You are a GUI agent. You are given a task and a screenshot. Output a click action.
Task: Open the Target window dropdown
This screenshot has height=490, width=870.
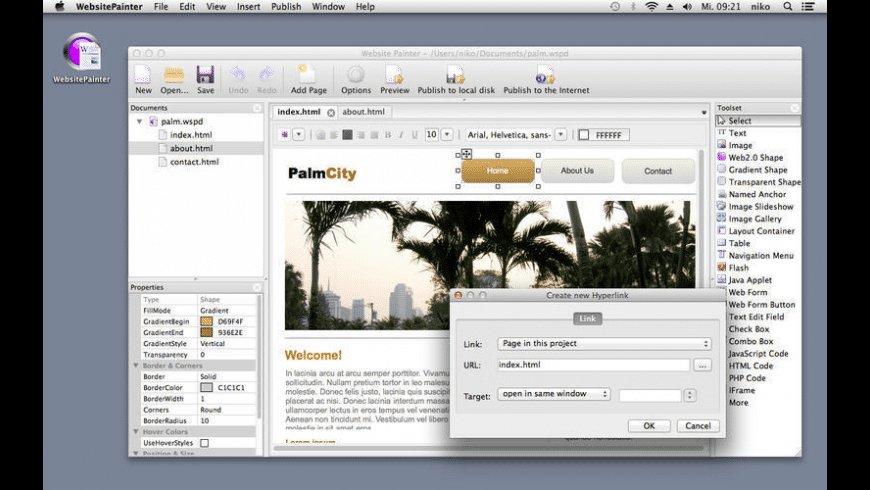pos(554,394)
